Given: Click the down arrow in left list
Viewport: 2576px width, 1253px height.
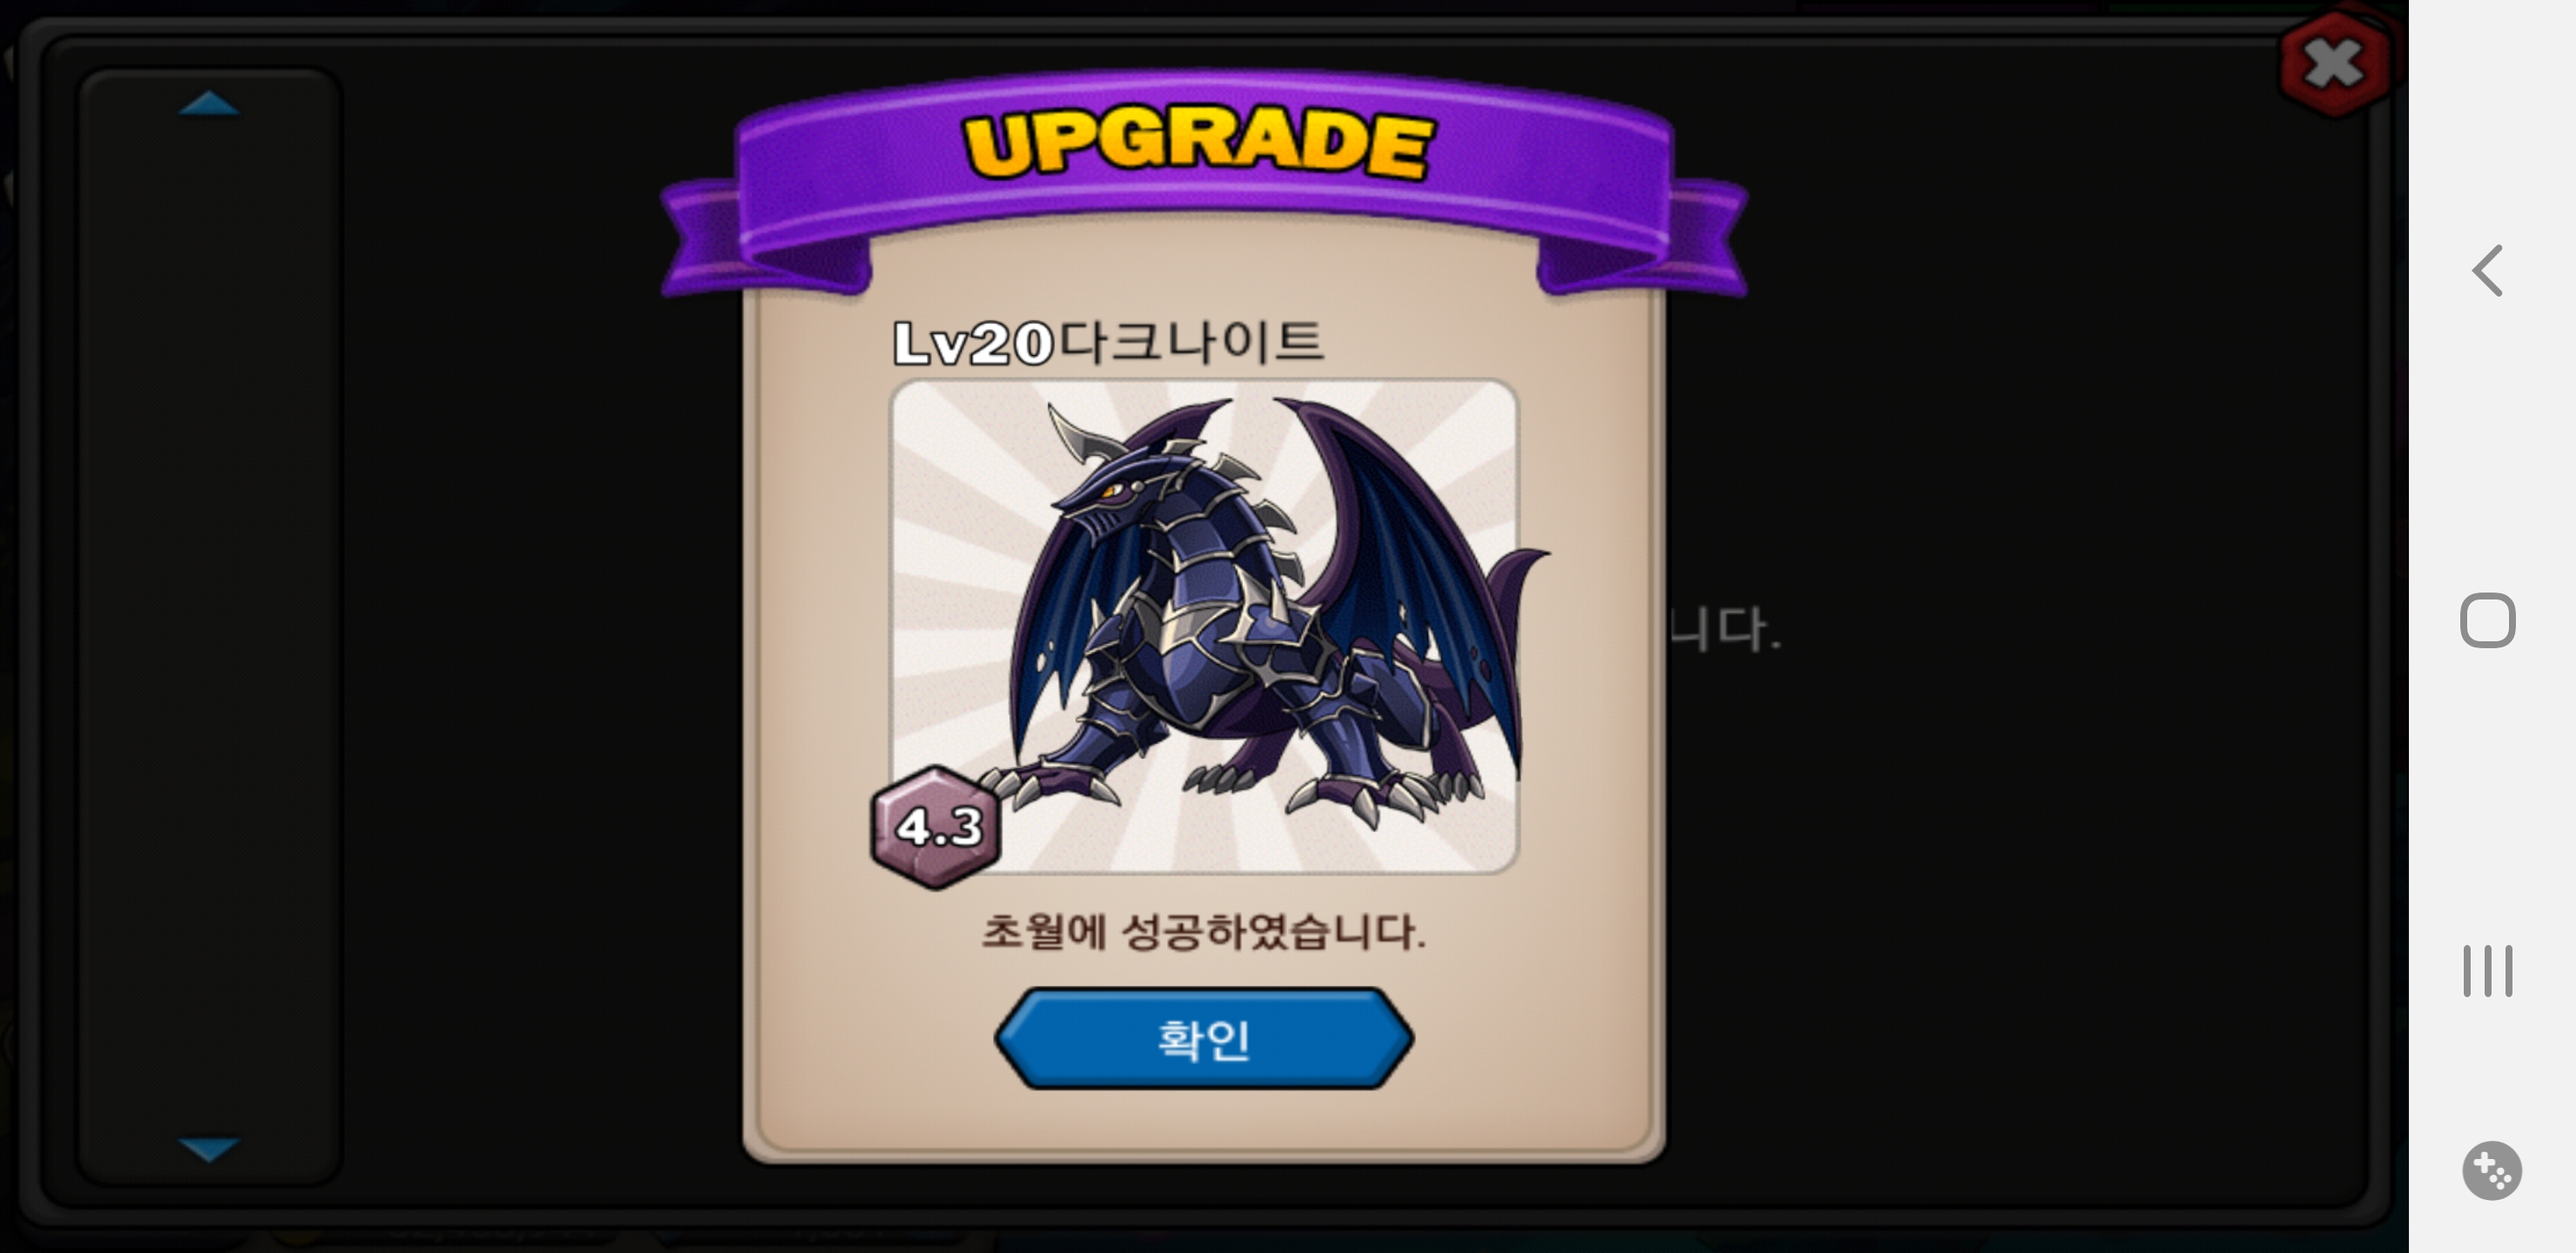Looking at the screenshot, I should click(x=208, y=1149).
